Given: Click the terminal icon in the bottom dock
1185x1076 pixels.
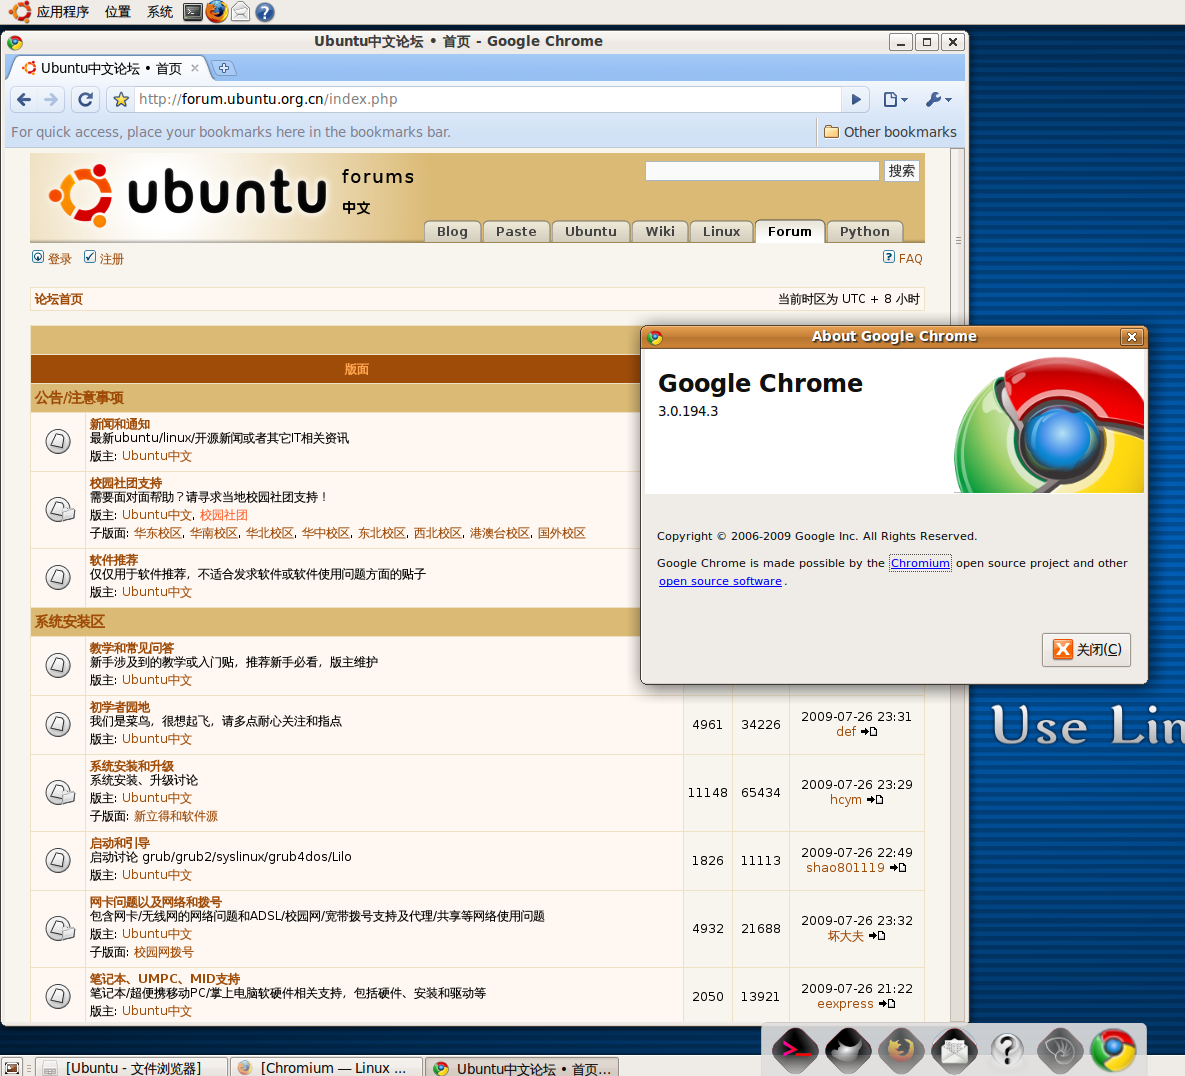Looking at the screenshot, I should pyautogui.click(x=795, y=1050).
